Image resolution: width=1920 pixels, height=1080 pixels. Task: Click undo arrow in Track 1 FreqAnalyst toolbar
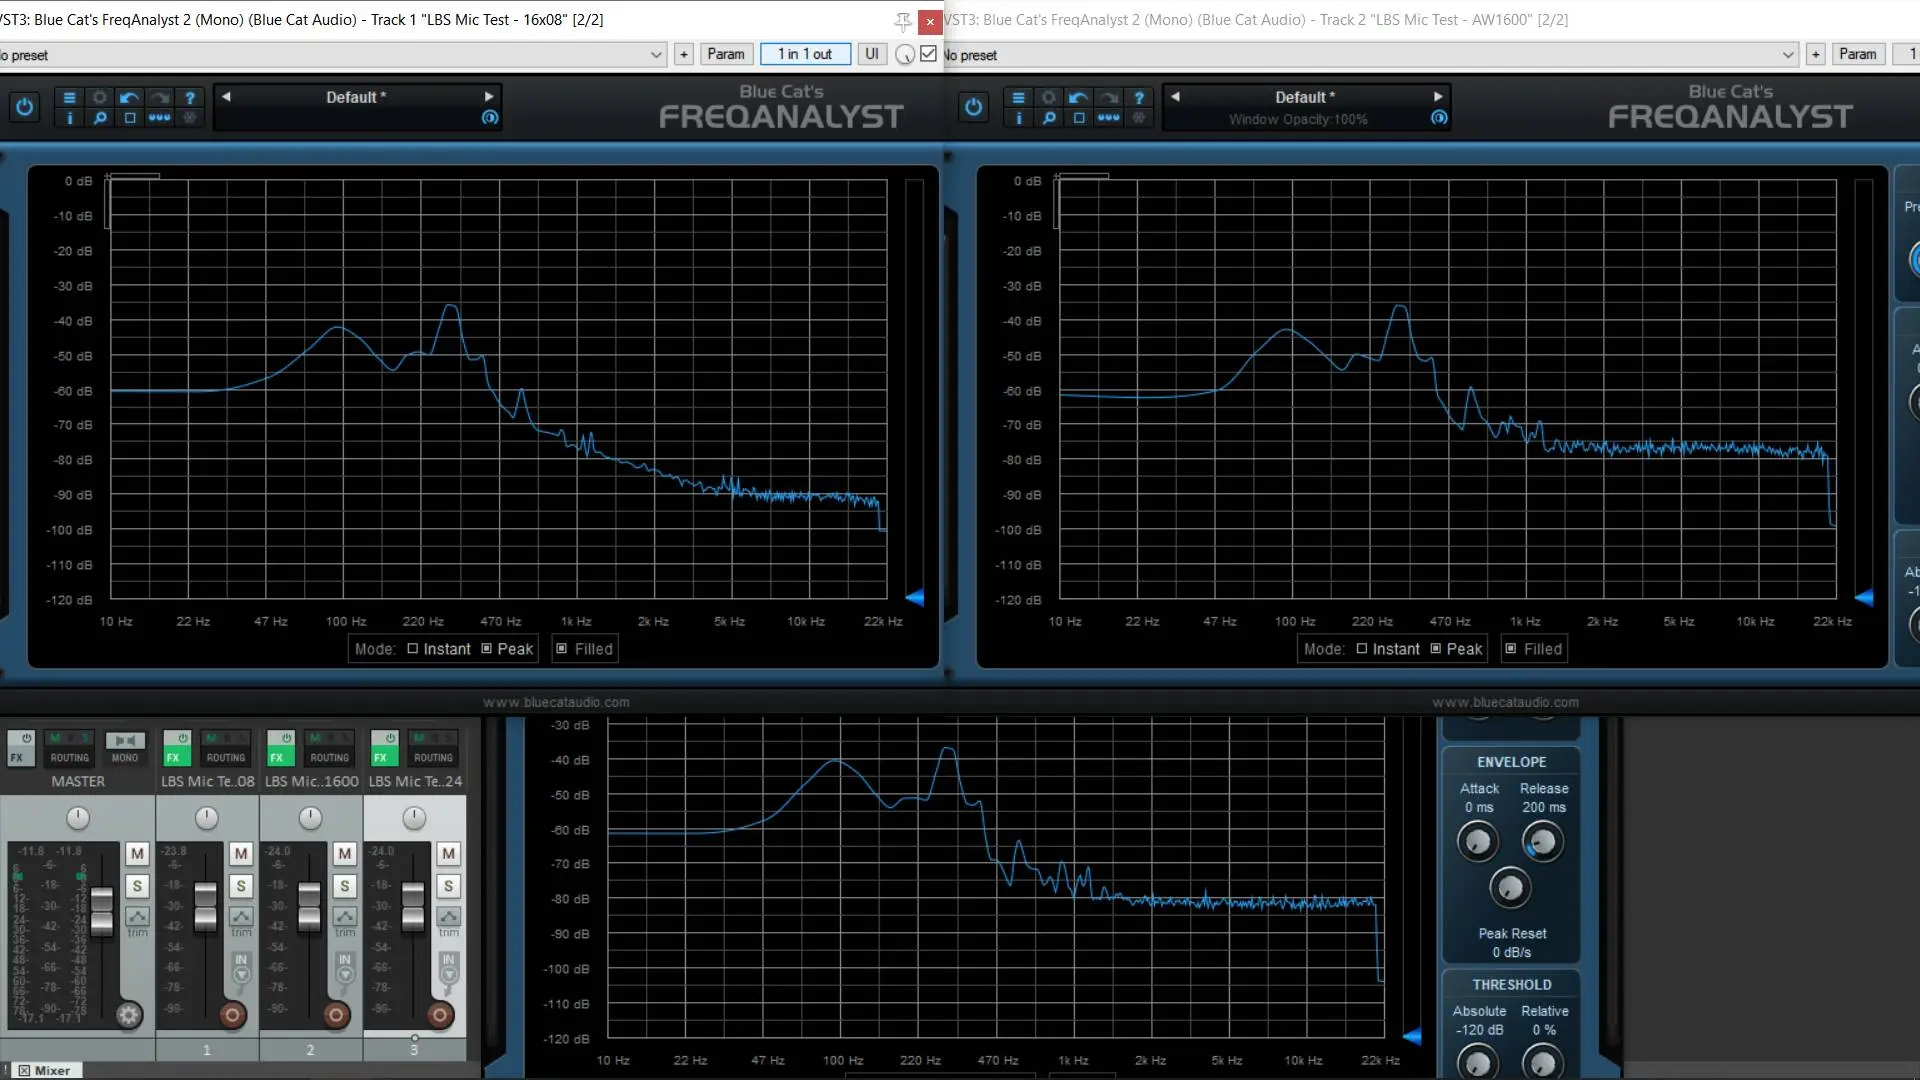pyautogui.click(x=129, y=97)
